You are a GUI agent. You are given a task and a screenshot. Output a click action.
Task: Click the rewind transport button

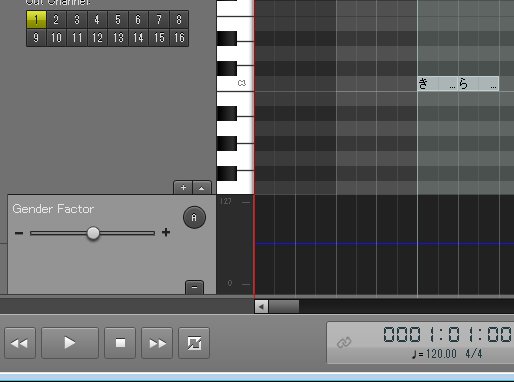pos(20,343)
